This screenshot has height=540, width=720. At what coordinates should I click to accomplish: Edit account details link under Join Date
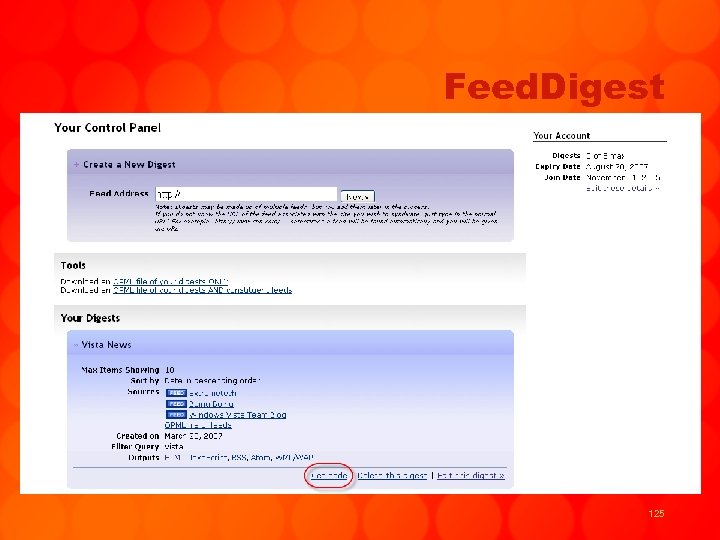(x=623, y=188)
